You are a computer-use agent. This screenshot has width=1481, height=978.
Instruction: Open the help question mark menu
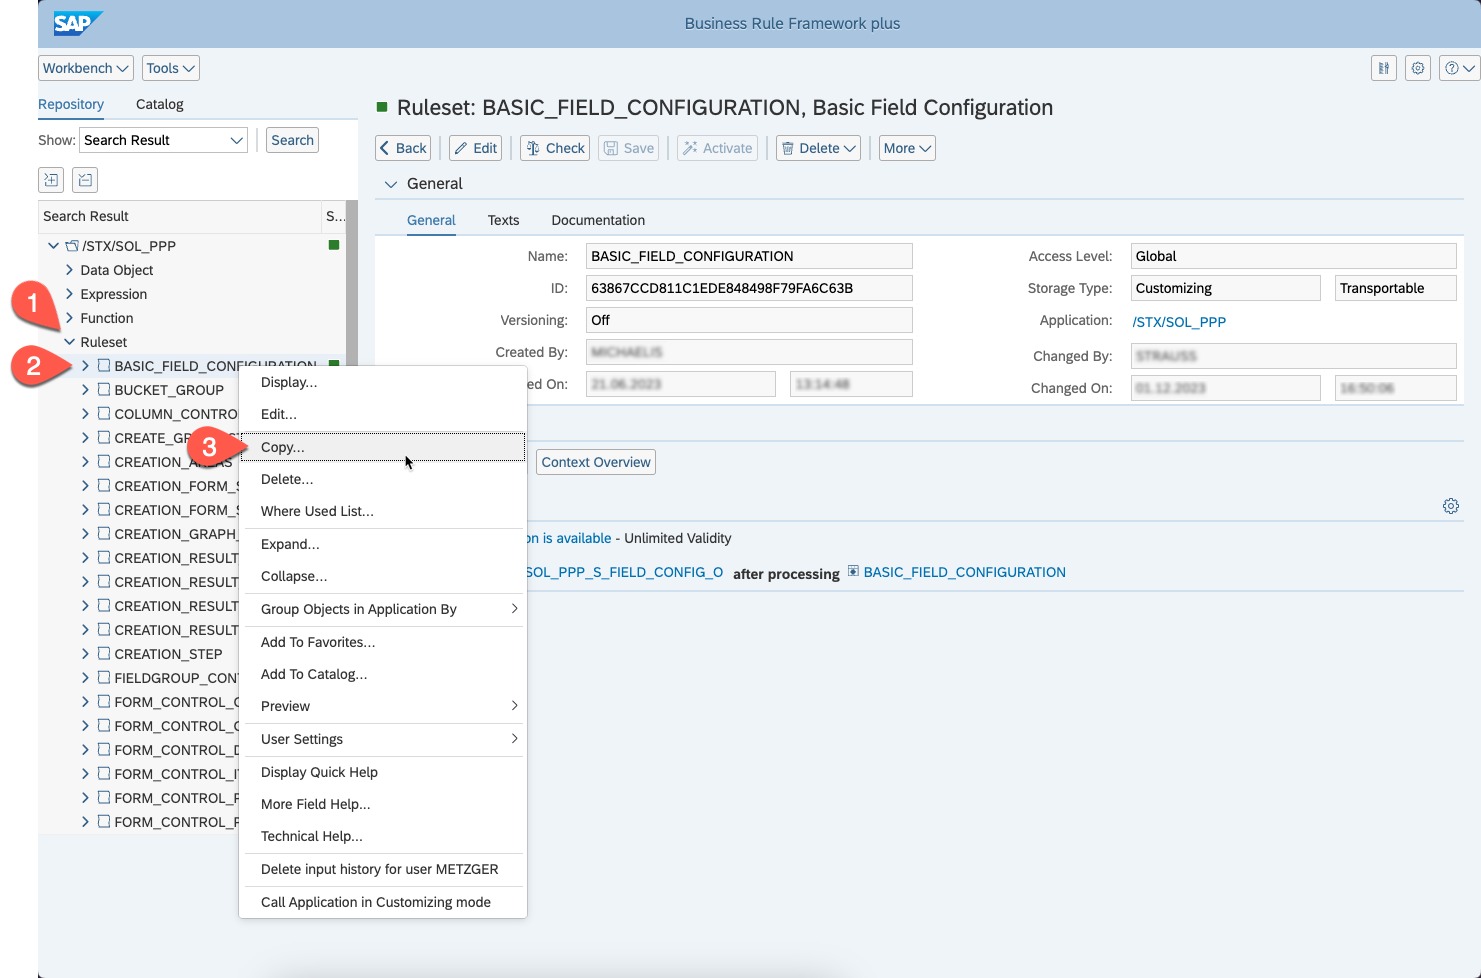[x=1458, y=68]
